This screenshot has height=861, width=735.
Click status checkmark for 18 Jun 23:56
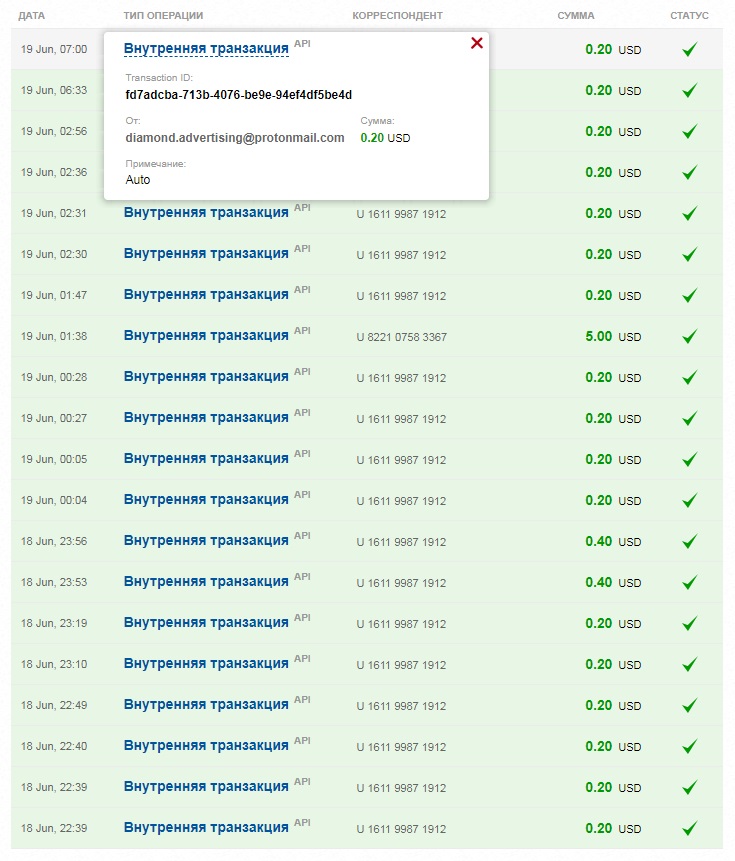click(689, 541)
